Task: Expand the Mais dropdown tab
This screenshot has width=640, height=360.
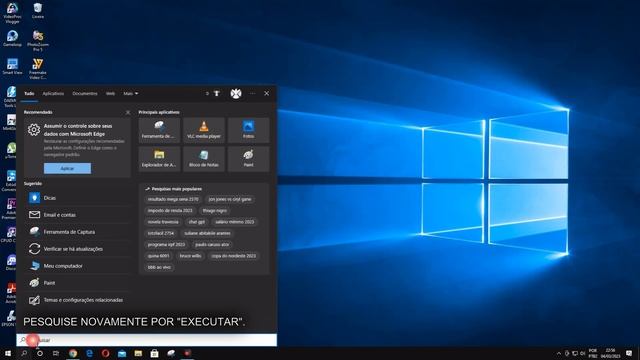Action: [131, 93]
